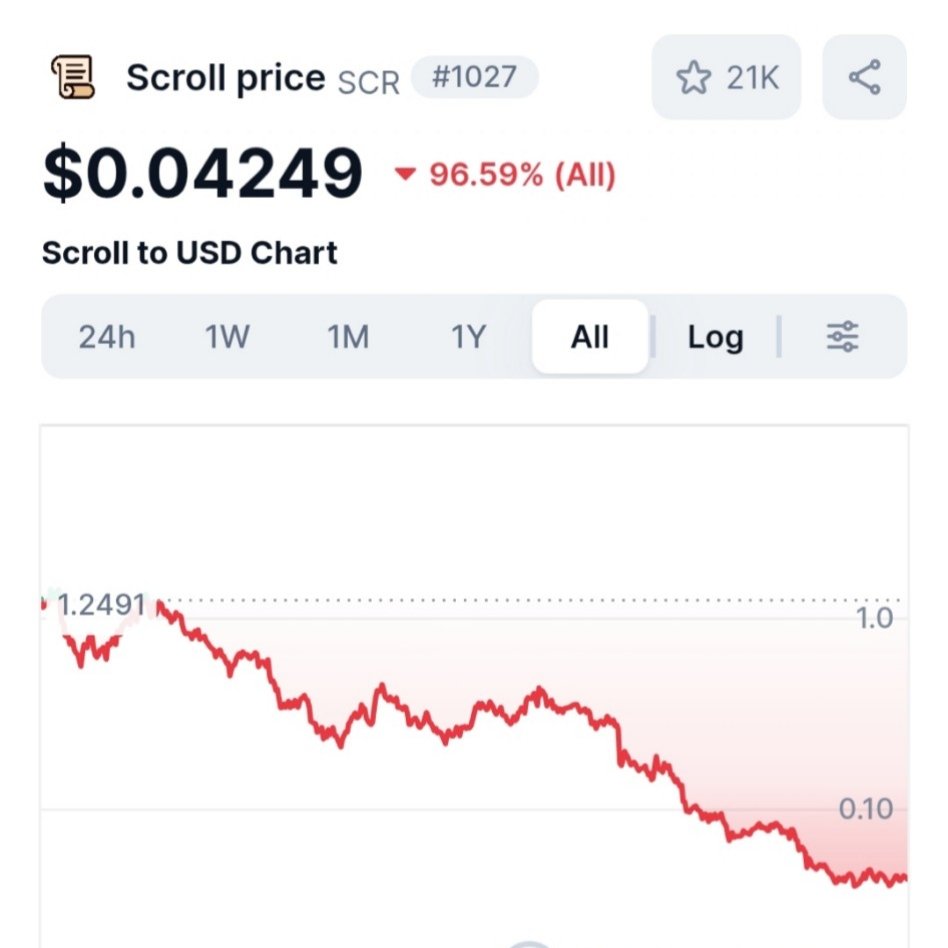The image size is (948, 948).
Task: Open the share icon button
Action: 864,78
